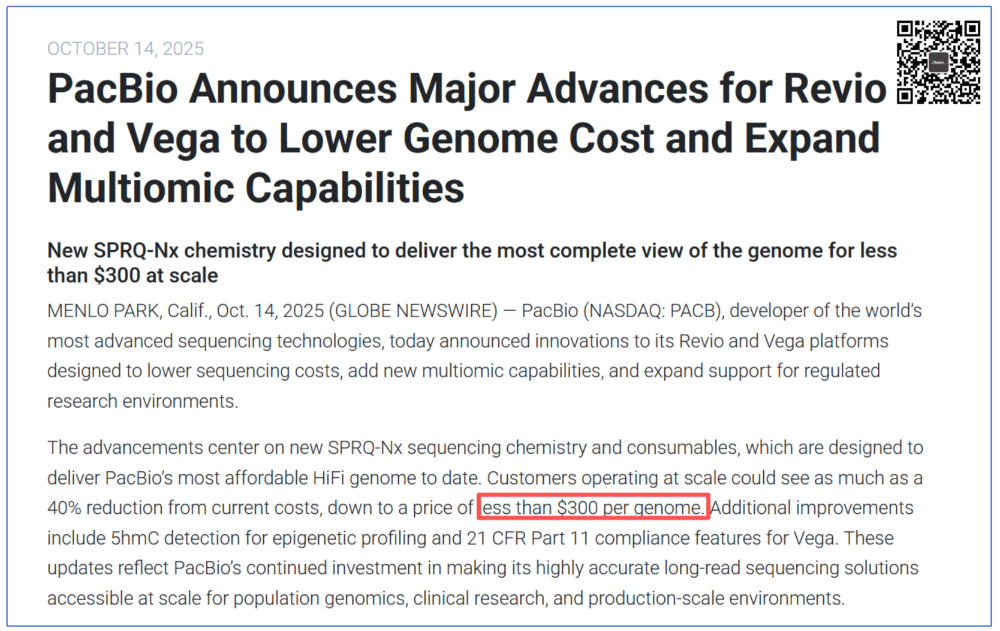Click the PacBio Announces Major Advances headline
This screenshot has width=1000, height=631.
(x=466, y=91)
